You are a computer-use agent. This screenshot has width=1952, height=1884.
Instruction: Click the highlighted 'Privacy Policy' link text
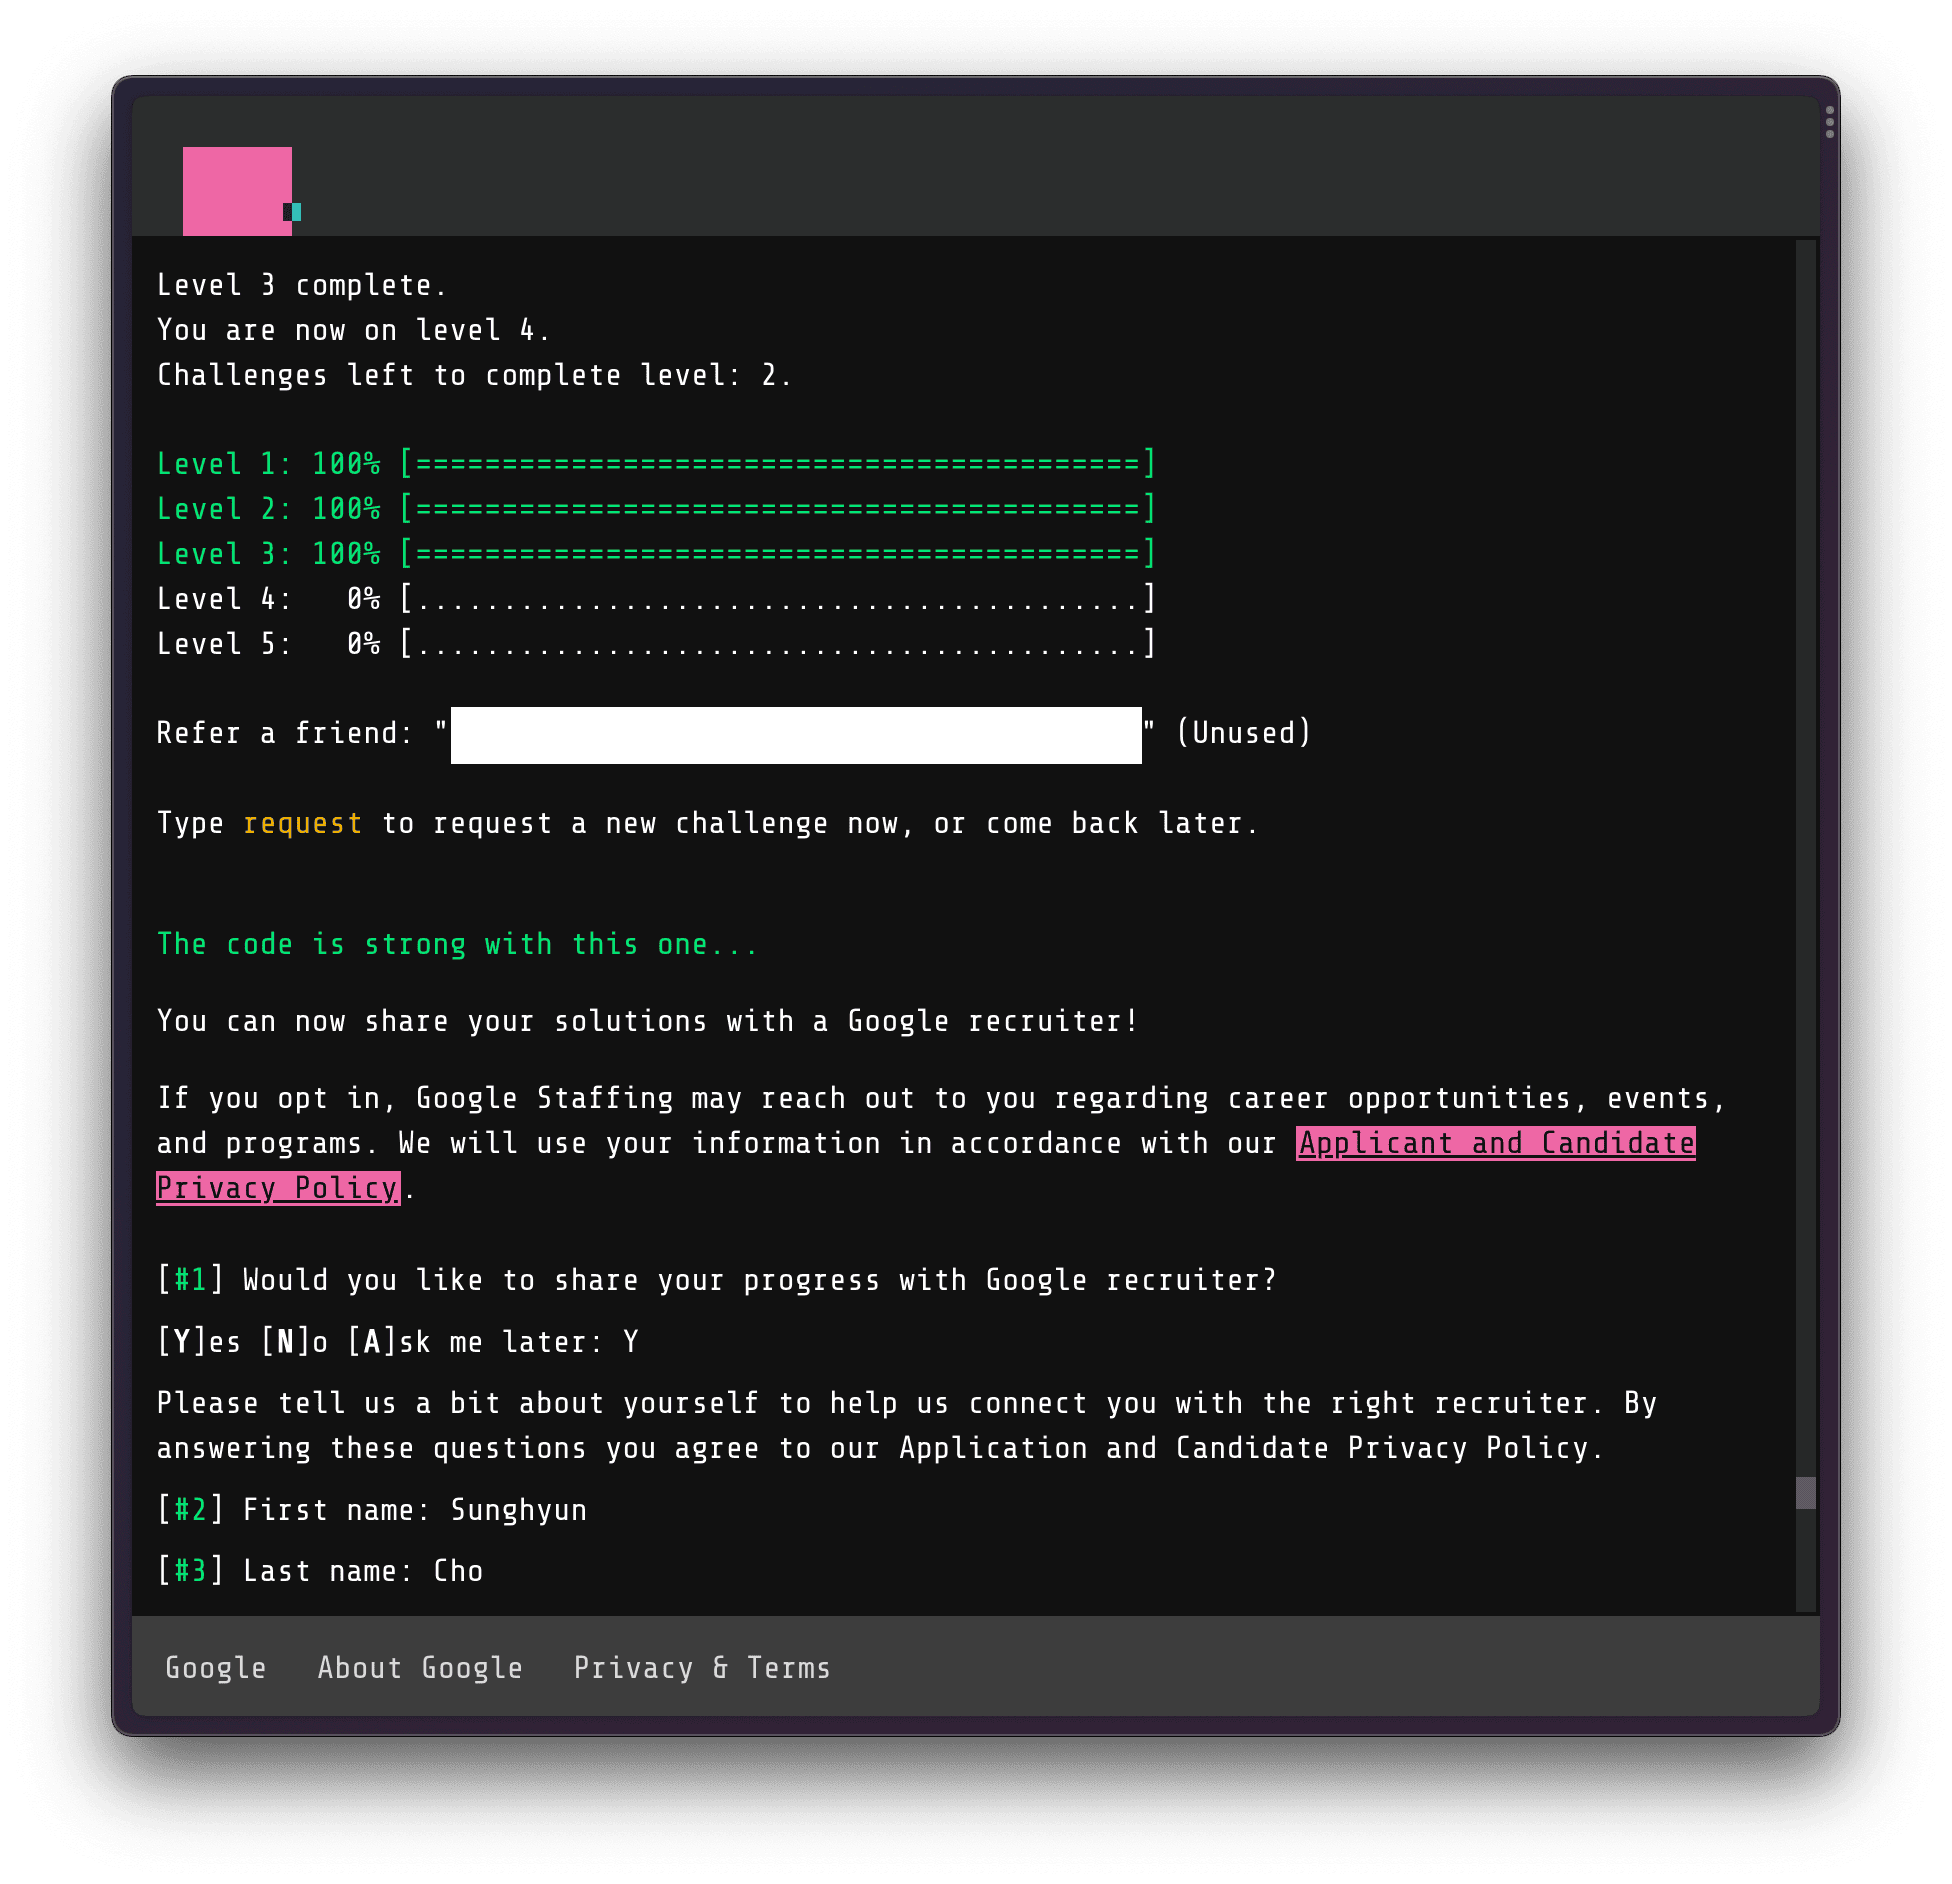coord(278,1188)
